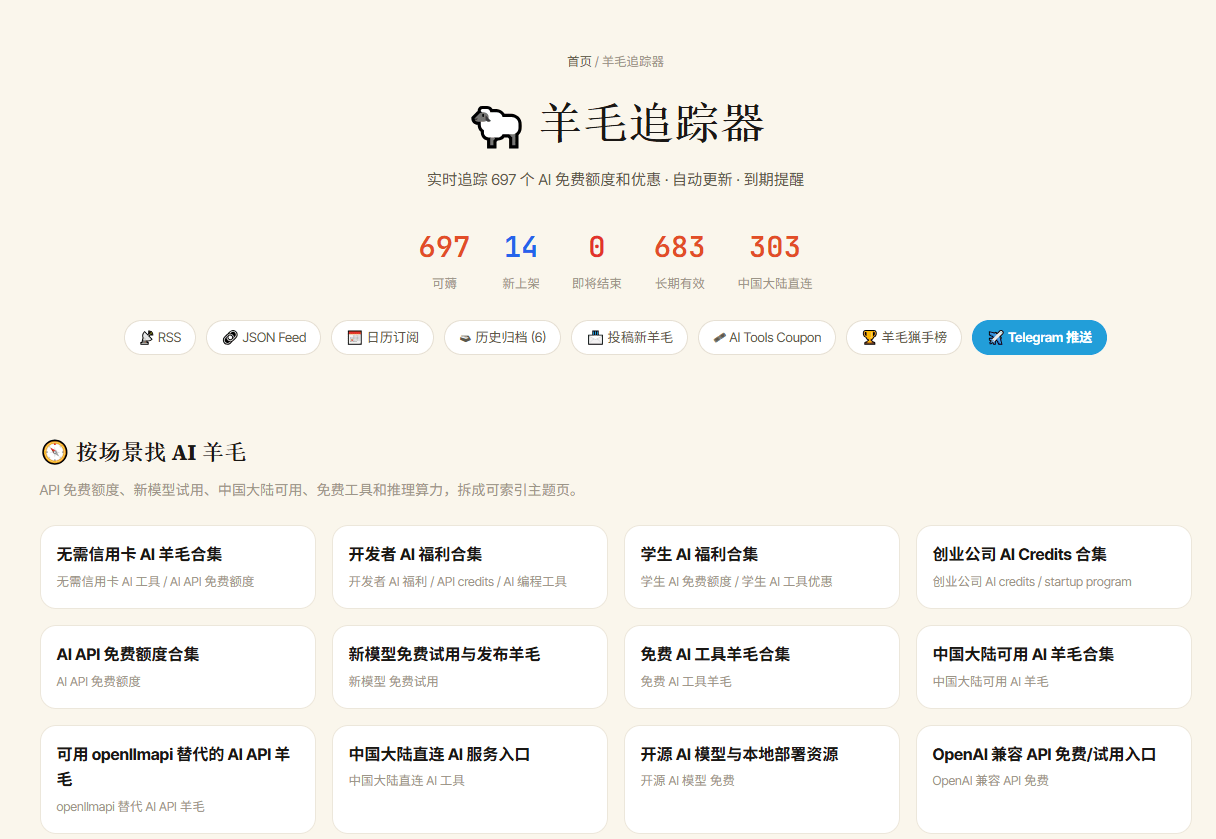Click the 303 中国大陆直连 statistic

(775, 260)
